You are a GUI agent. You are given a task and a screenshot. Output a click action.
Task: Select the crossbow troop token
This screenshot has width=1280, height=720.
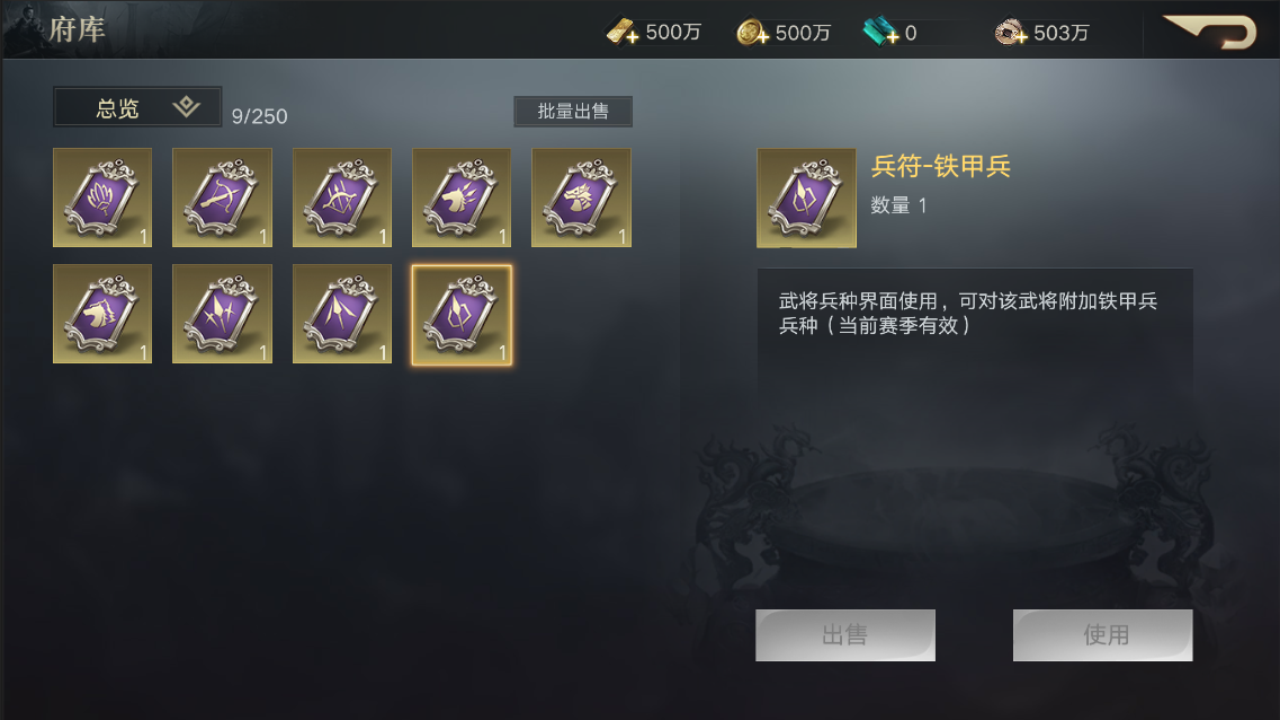point(222,197)
